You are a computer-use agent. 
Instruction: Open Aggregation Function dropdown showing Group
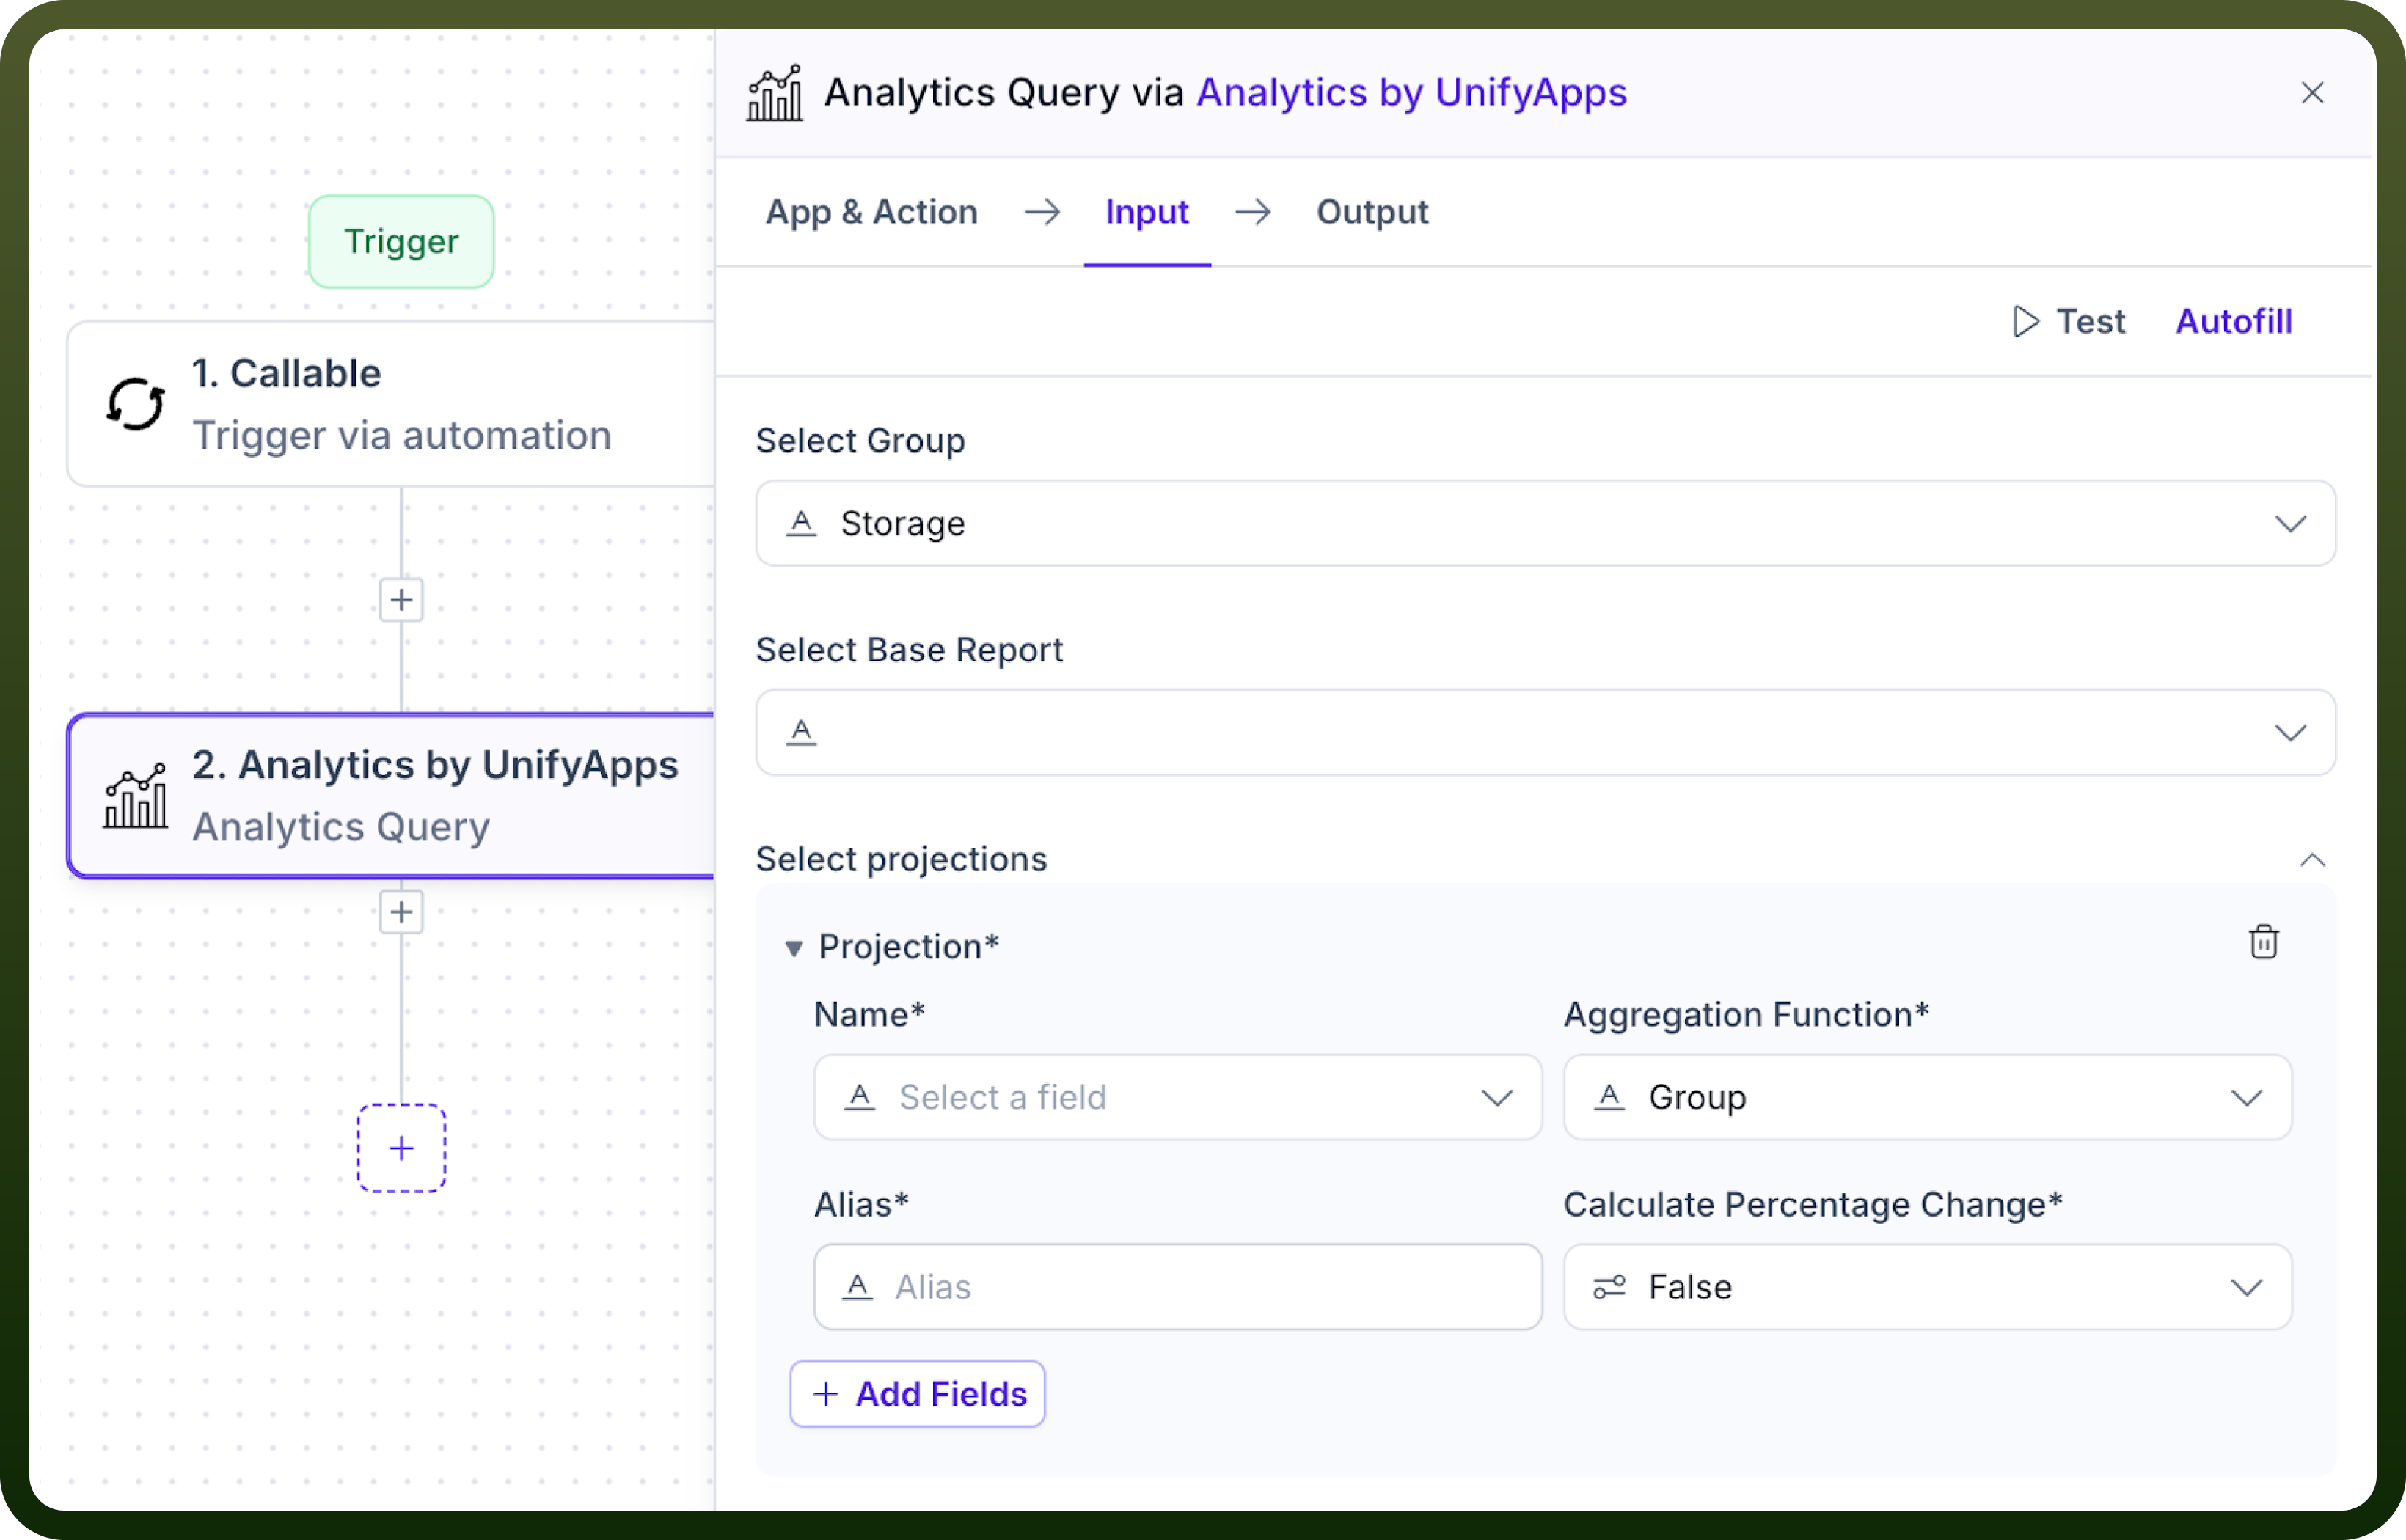[1927, 1097]
